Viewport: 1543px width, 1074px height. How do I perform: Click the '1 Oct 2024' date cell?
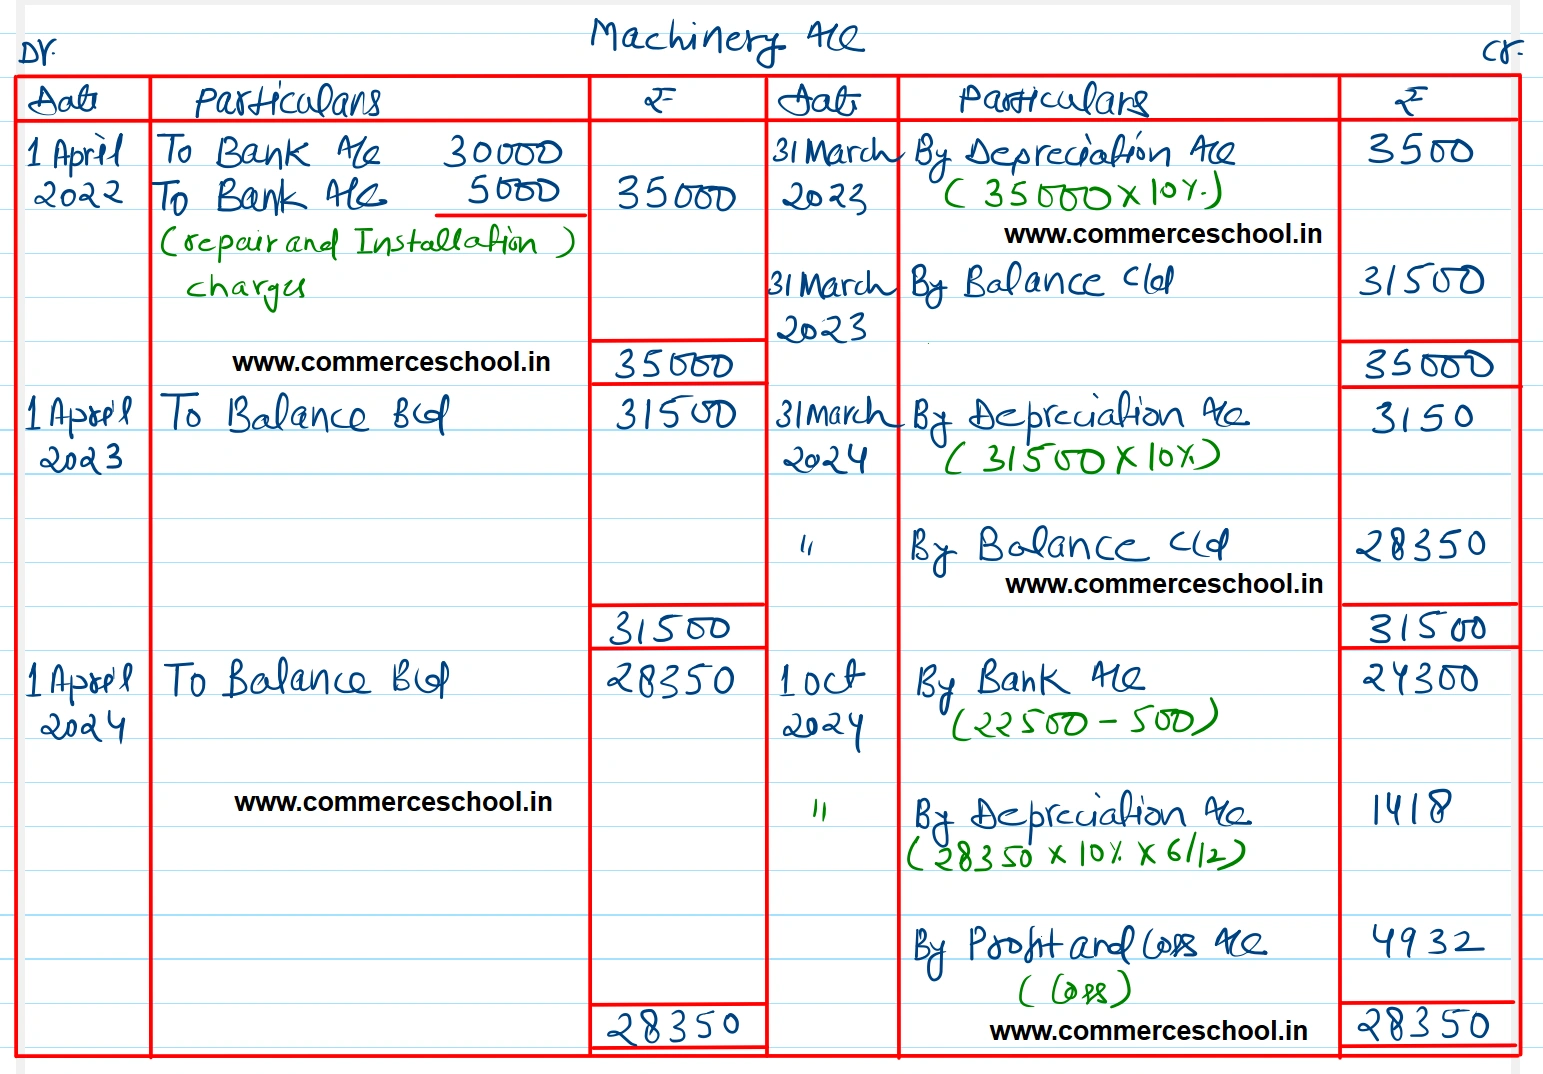point(822,702)
